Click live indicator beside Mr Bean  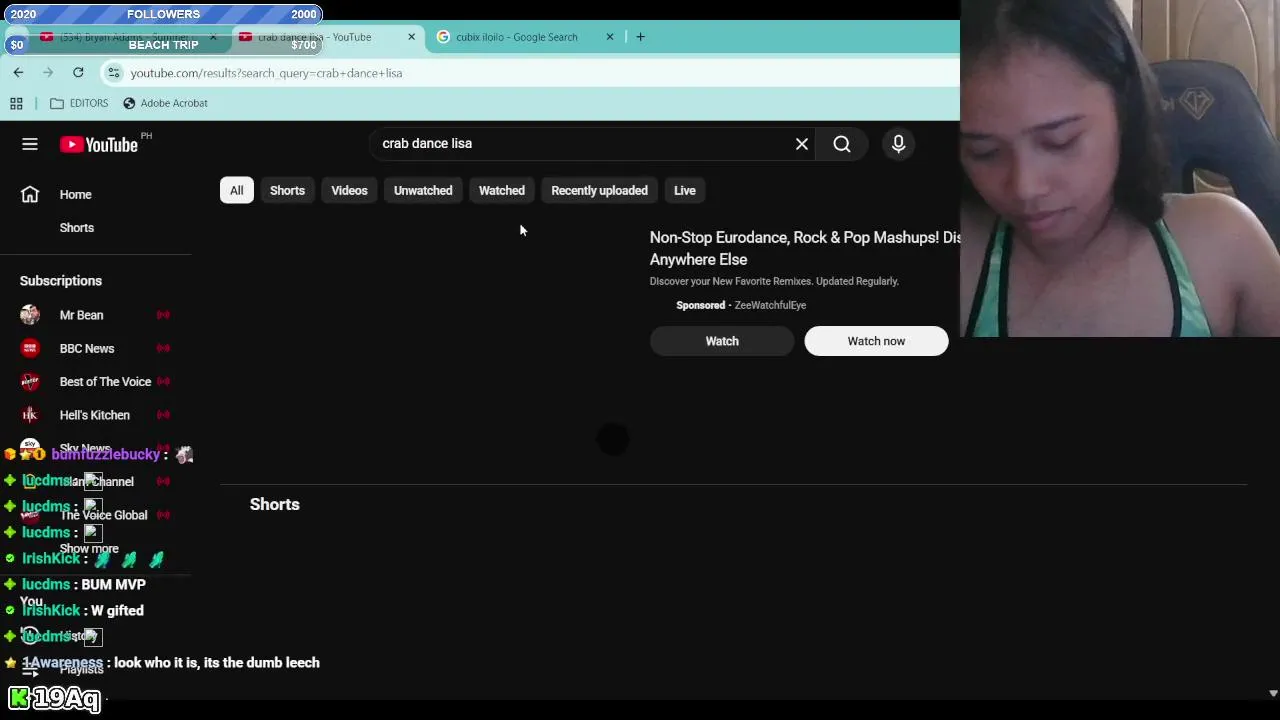pos(163,315)
